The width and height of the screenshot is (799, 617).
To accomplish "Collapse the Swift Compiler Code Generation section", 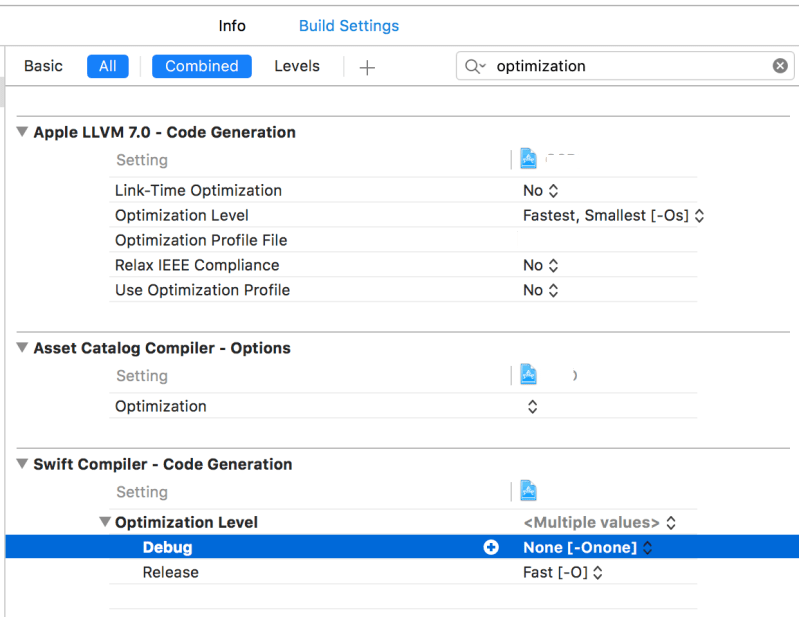I will 22,464.
